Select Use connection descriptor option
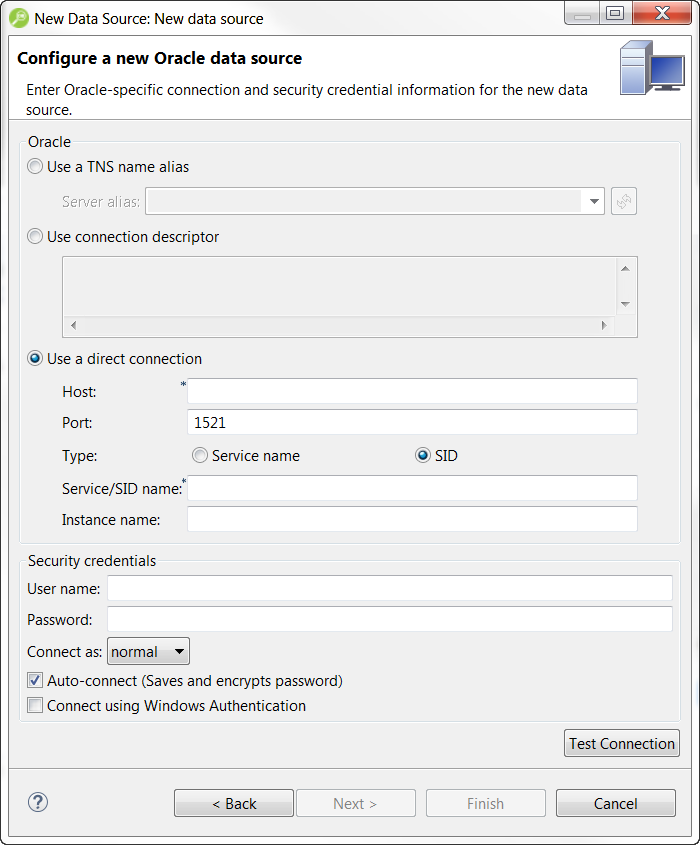Image resolution: width=700 pixels, height=845 pixels. pos(36,237)
